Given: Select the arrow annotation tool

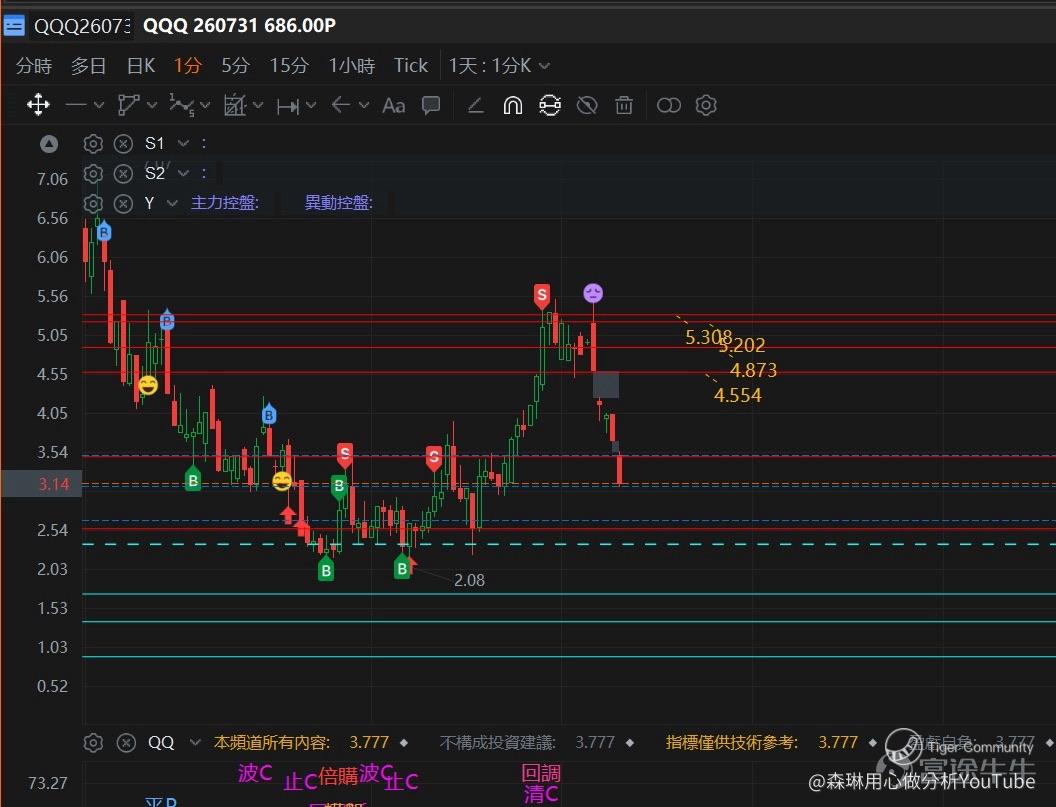Looking at the screenshot, I should coord(341,105).
